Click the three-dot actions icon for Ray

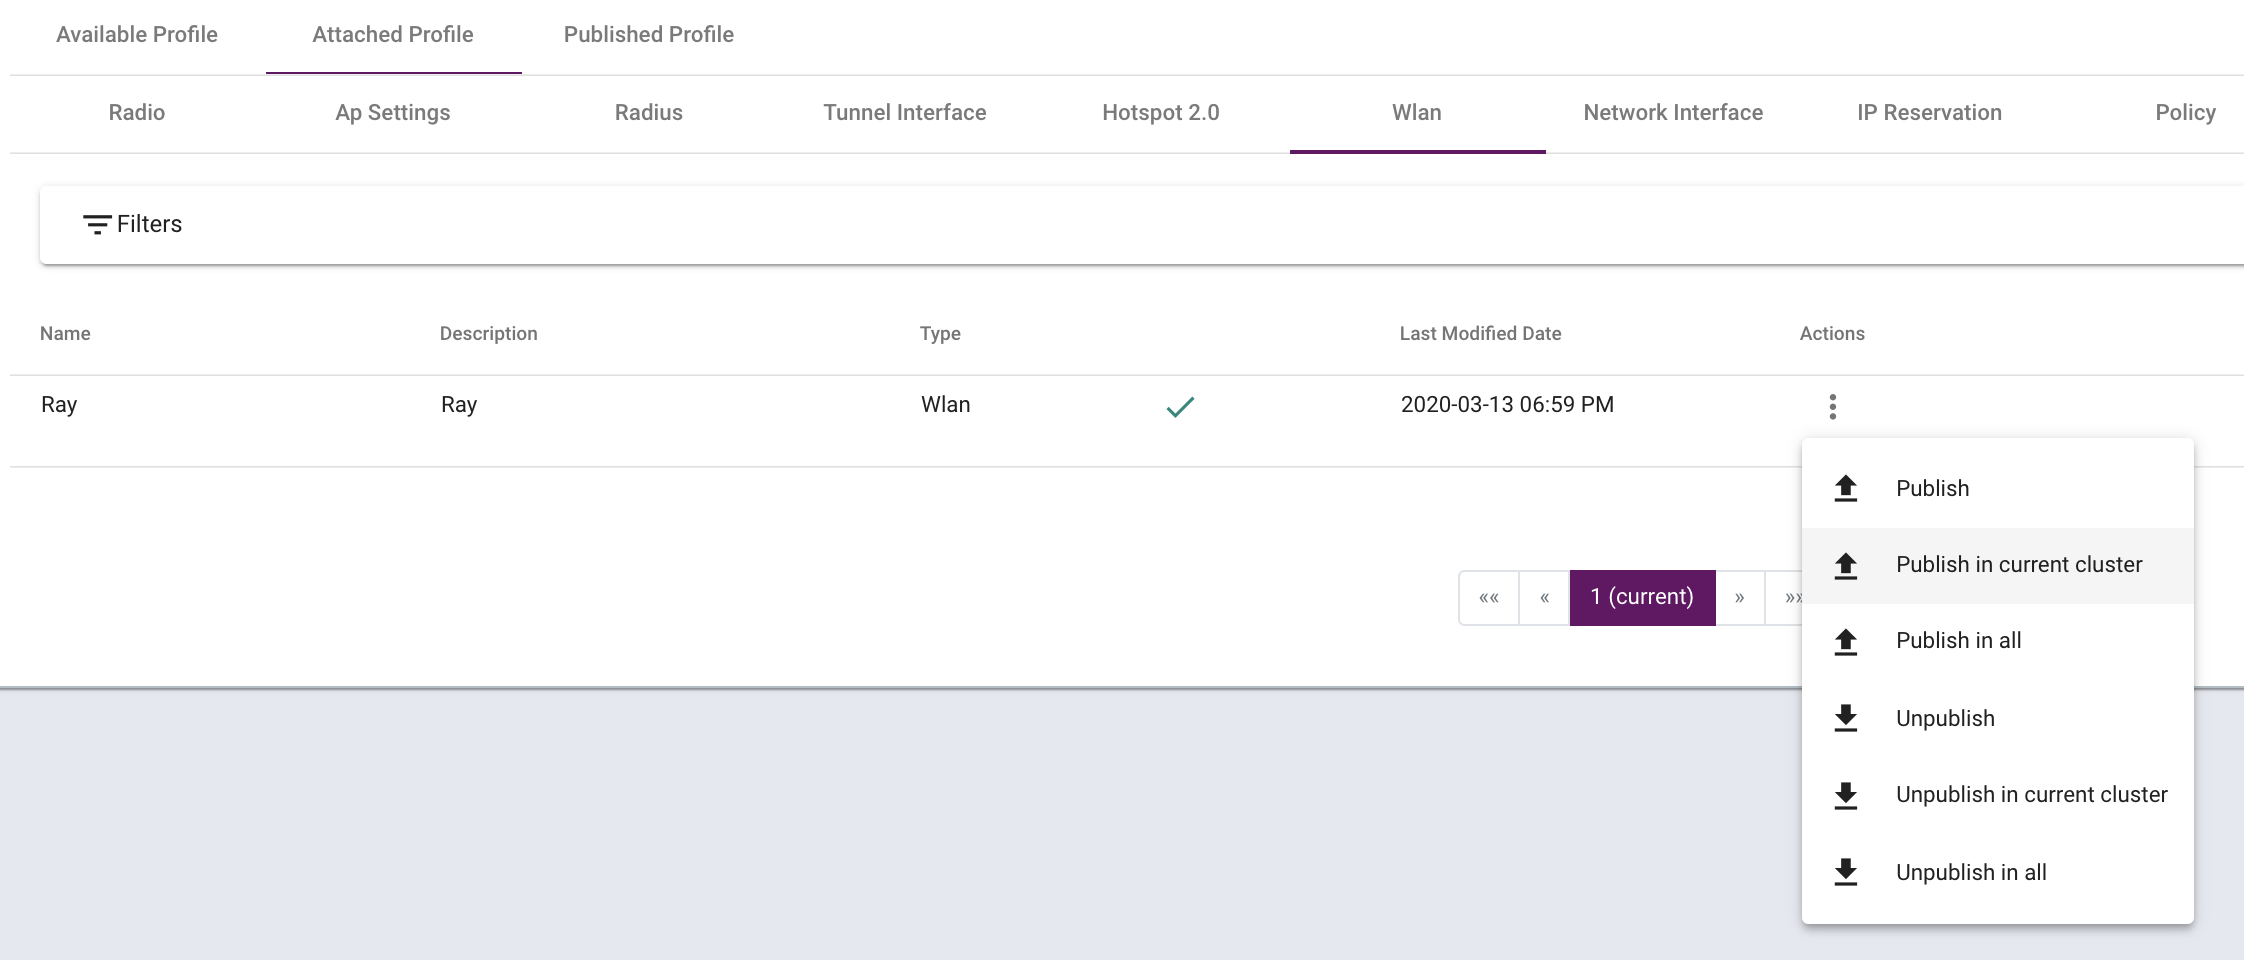(1832, 406)
